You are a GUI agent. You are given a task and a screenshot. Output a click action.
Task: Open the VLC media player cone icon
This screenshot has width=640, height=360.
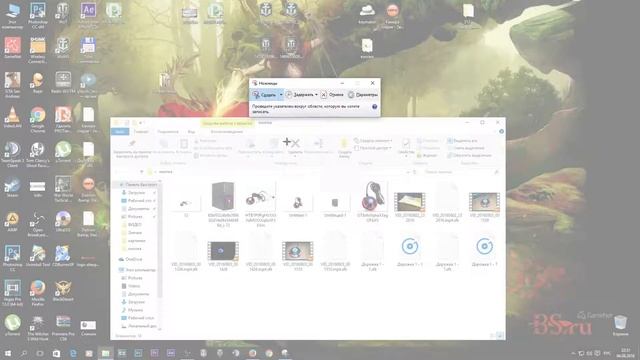12,115
